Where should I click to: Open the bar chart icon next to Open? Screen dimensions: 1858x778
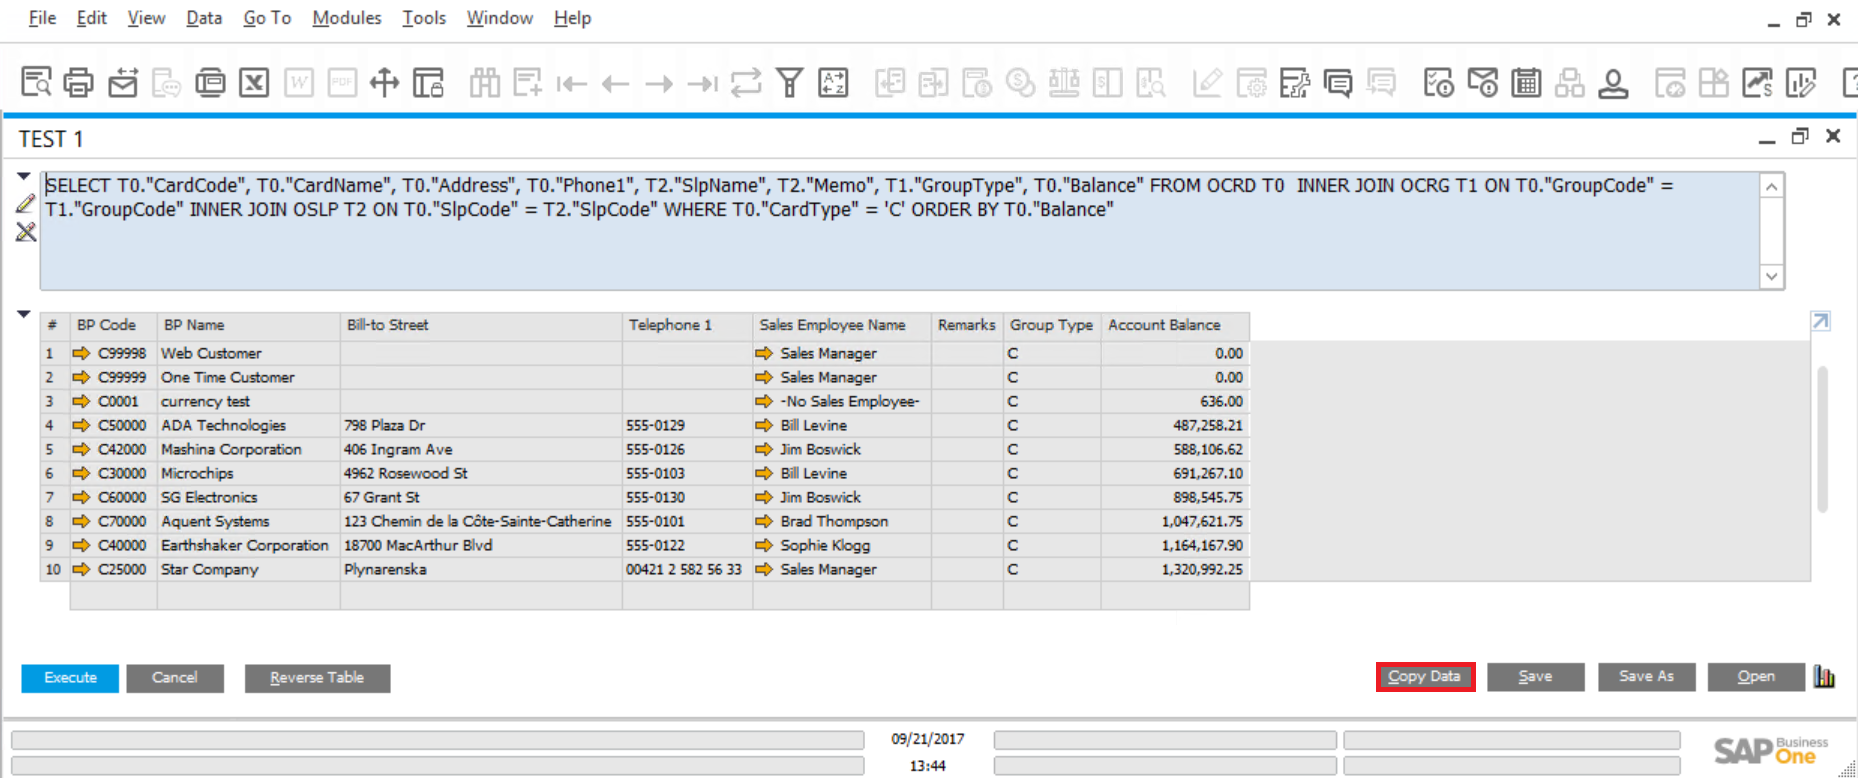tap(1825, 677)
